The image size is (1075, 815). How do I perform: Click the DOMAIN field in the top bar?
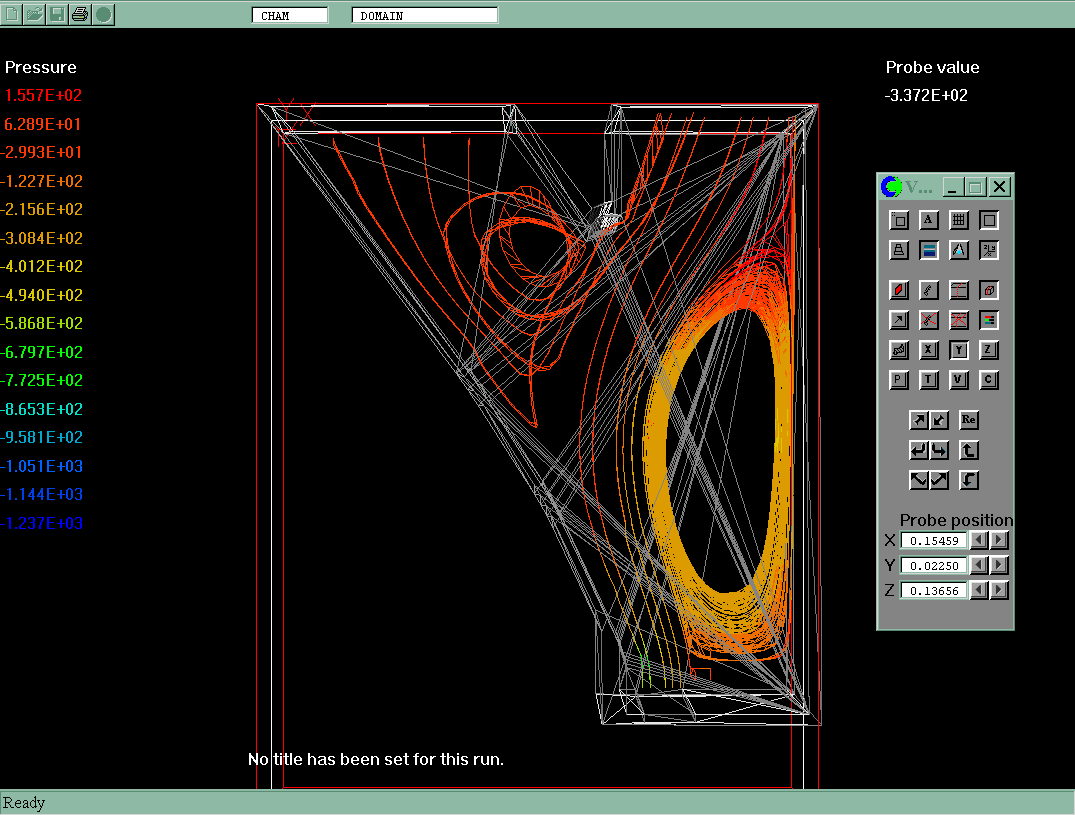424,16
